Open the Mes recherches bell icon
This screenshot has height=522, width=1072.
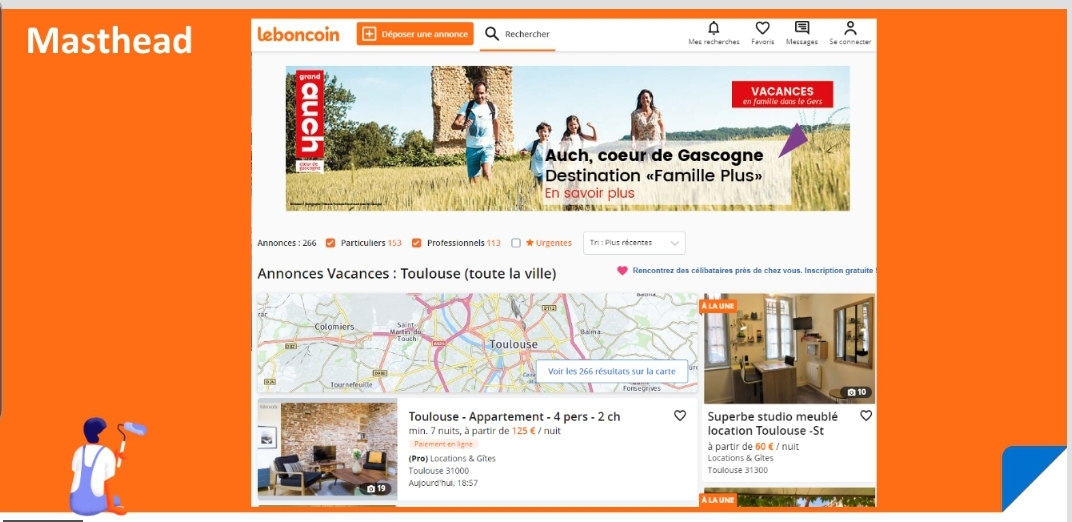coord(714,28)
